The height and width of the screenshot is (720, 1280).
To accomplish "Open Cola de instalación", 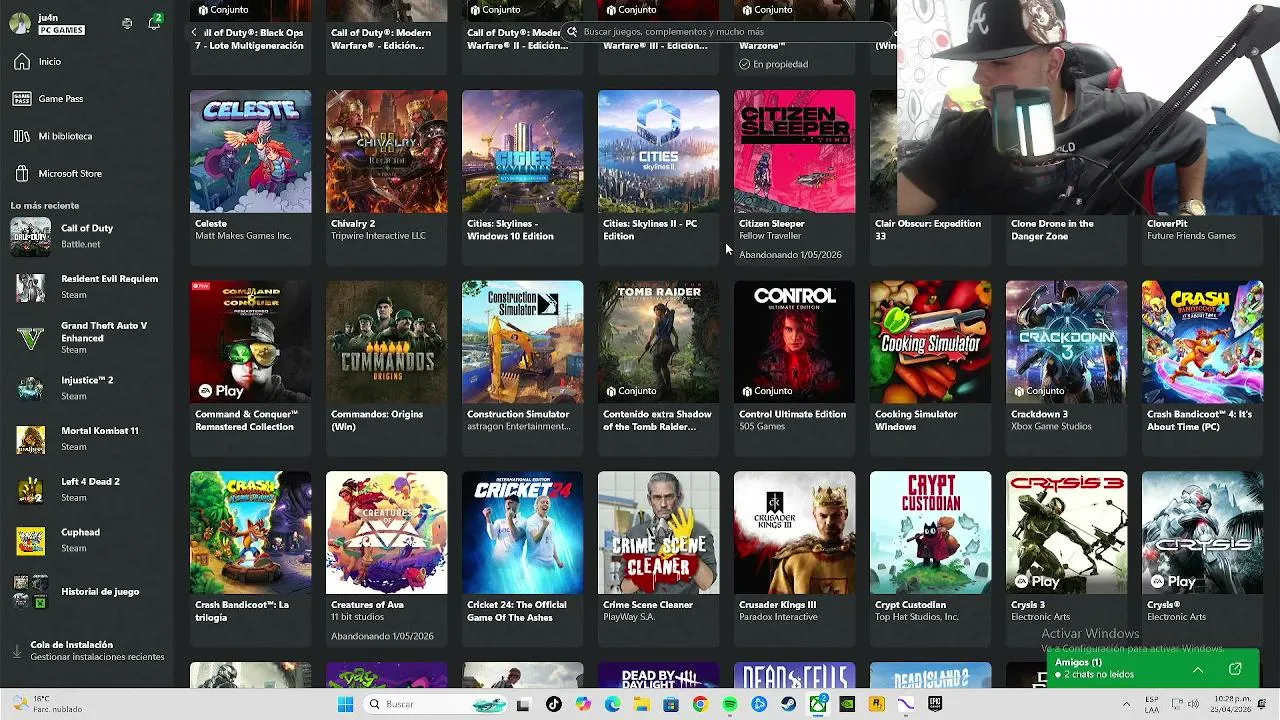I will (86, 651).
